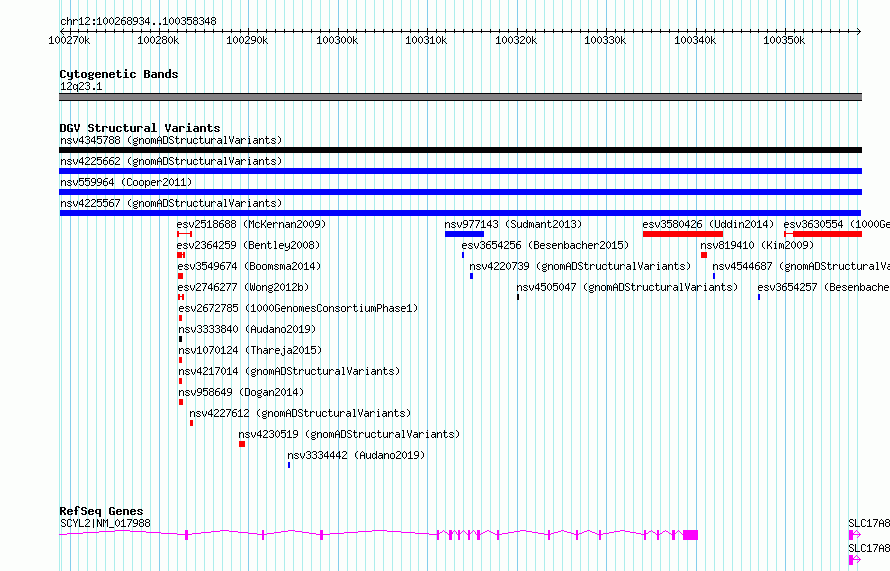Click the nsv4230519 red variant marker
This screenshot has width=890, height=571.
[242, 444]
